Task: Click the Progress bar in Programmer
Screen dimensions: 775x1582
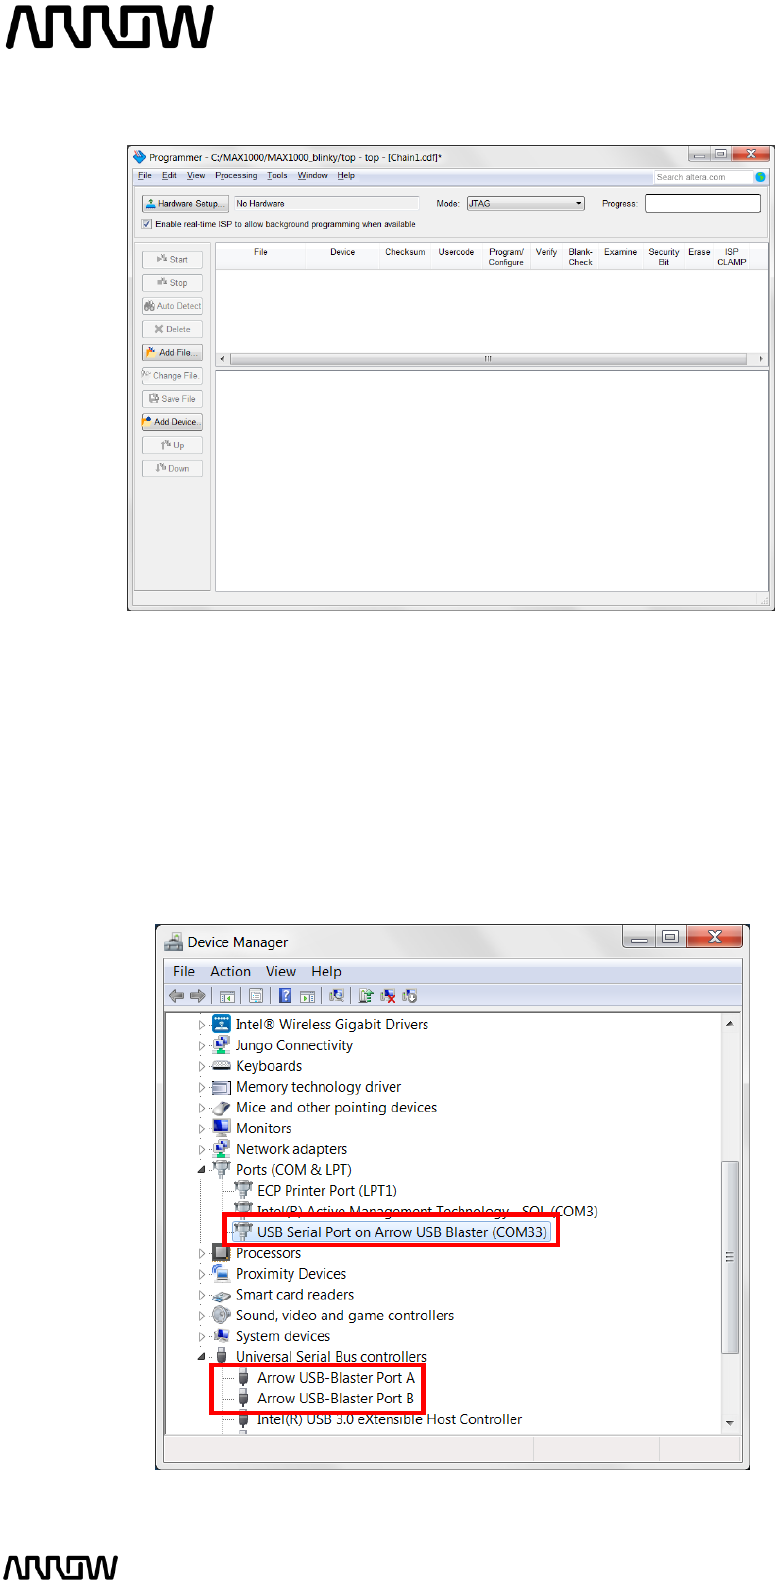Action: pyautogui.click(x=703, y=203)
